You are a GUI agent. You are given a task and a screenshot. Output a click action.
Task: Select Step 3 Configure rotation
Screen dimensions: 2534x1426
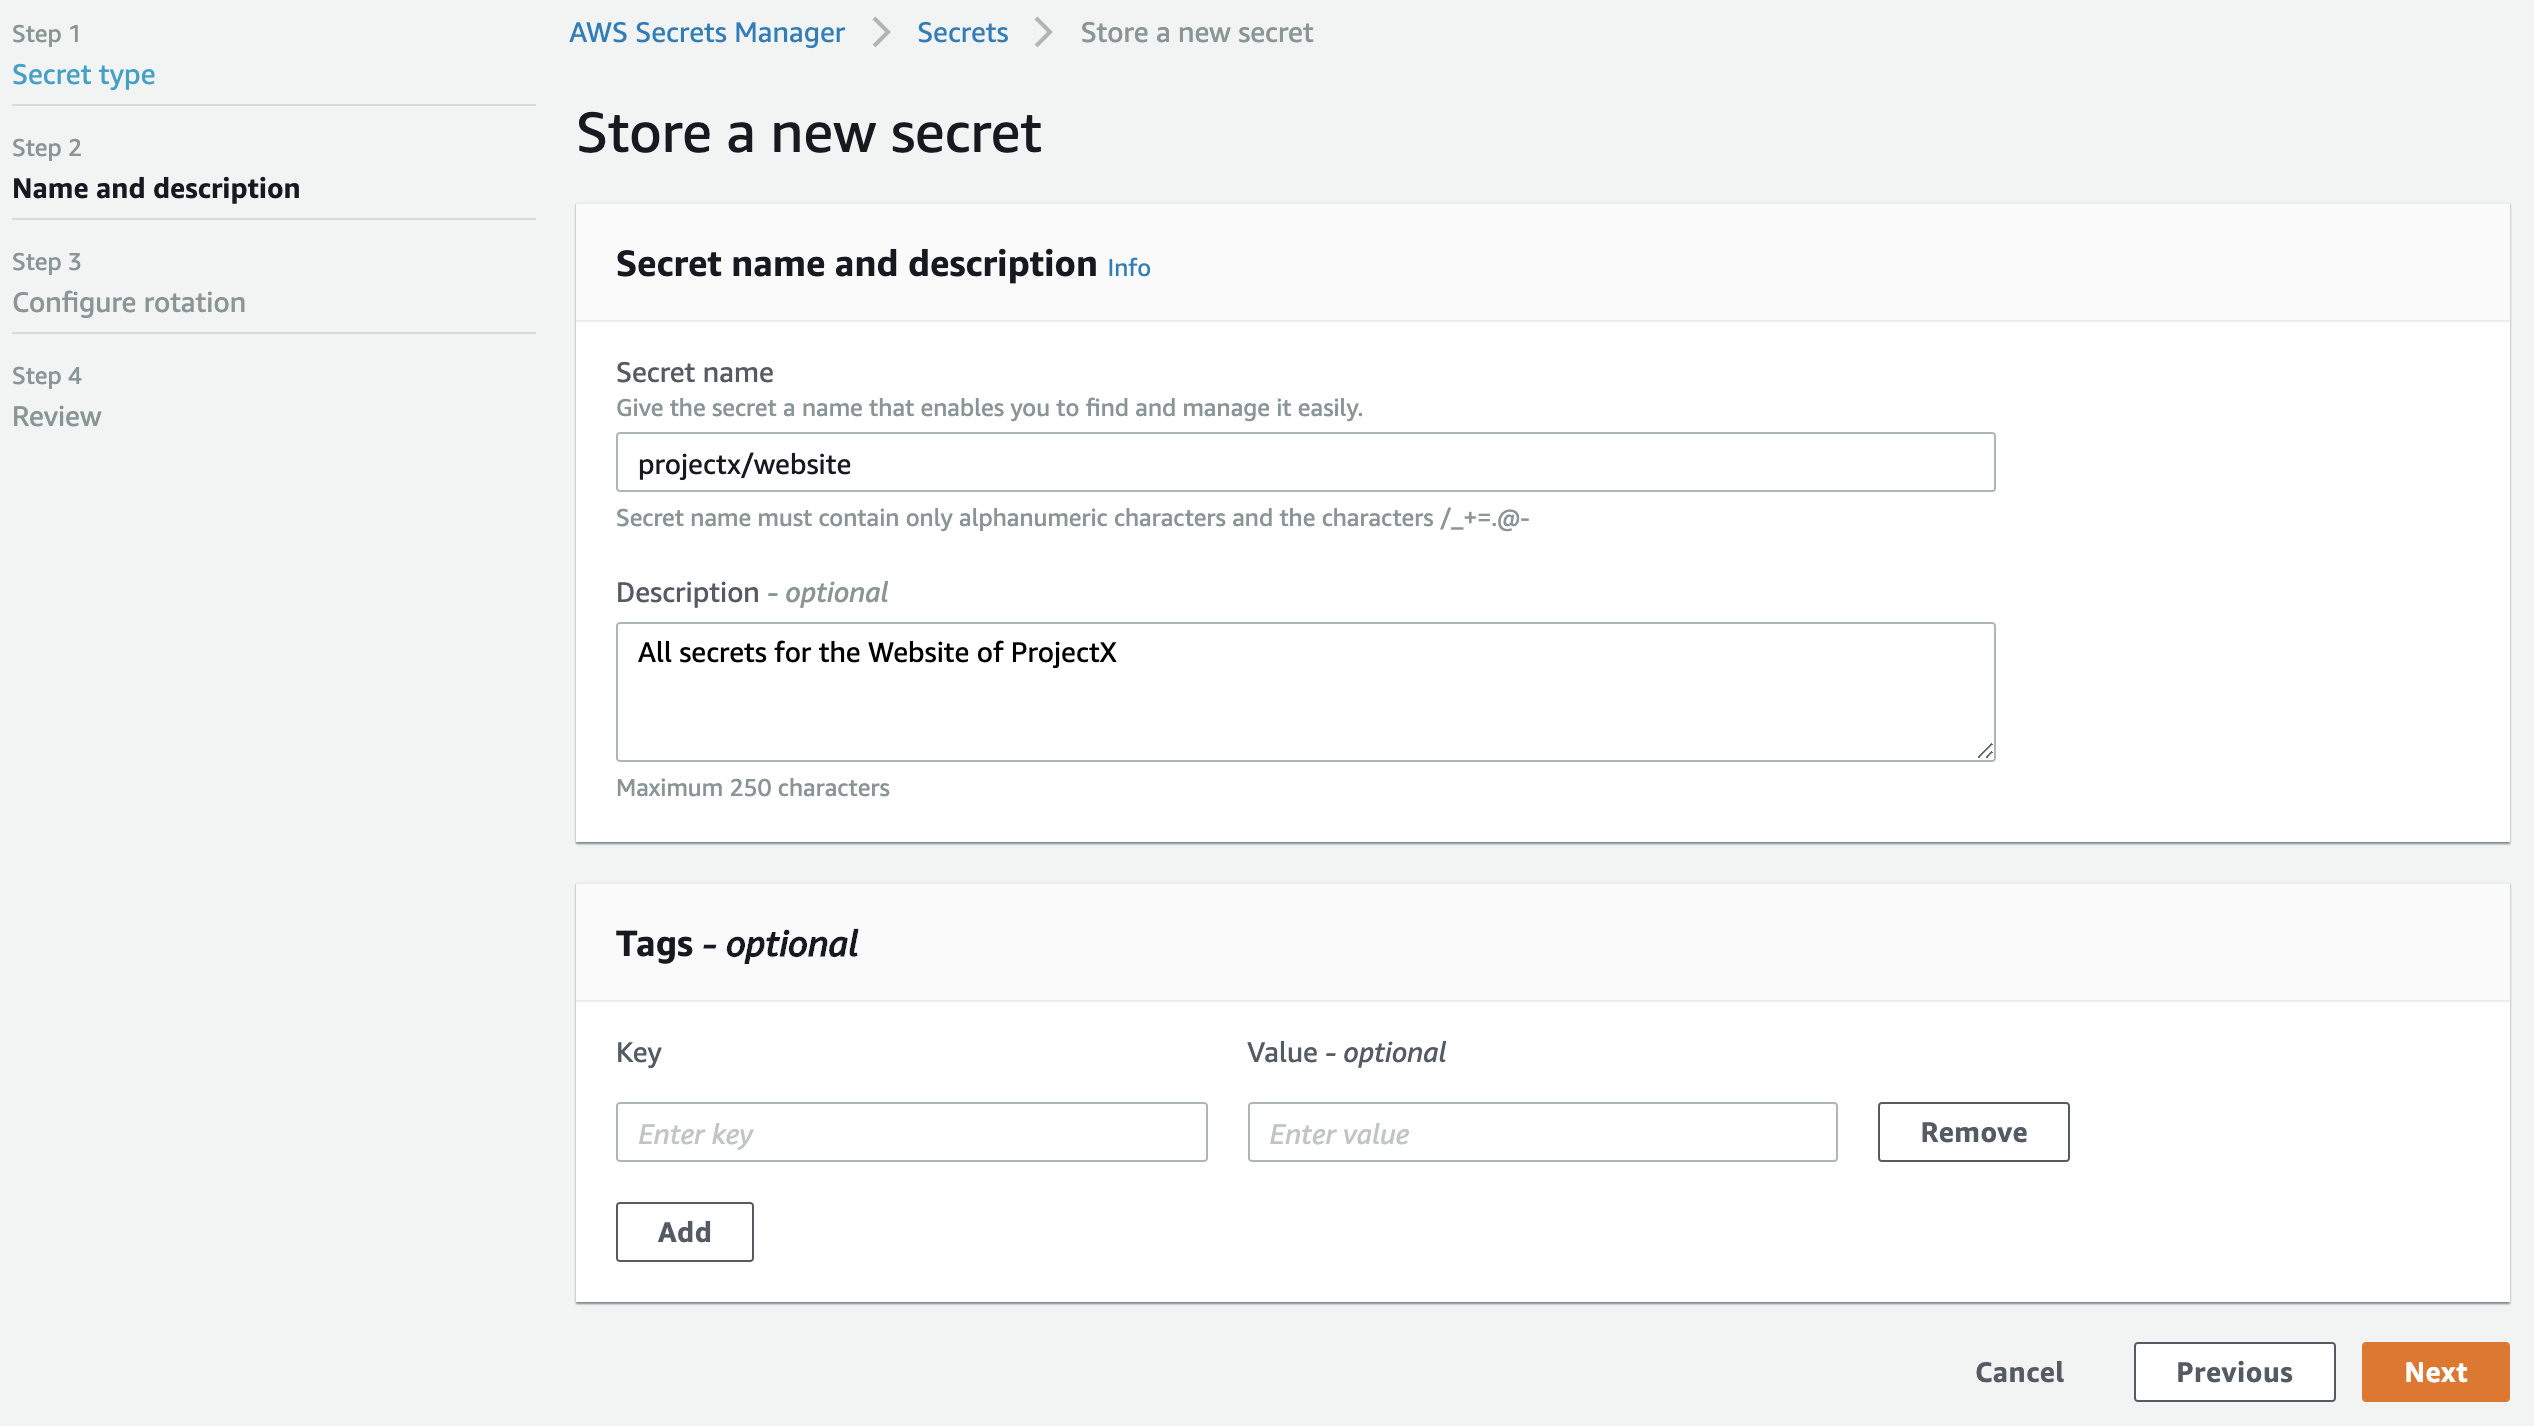point(129,302)
